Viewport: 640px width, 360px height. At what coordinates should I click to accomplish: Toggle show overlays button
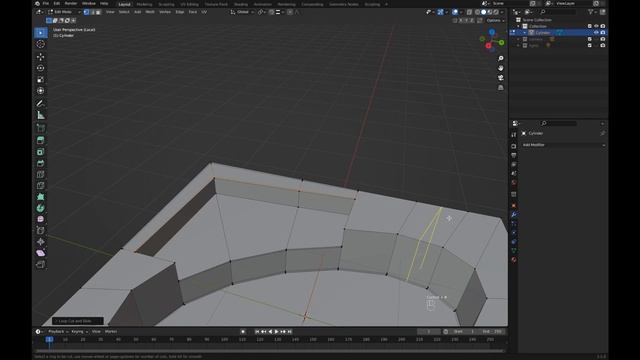455,12
